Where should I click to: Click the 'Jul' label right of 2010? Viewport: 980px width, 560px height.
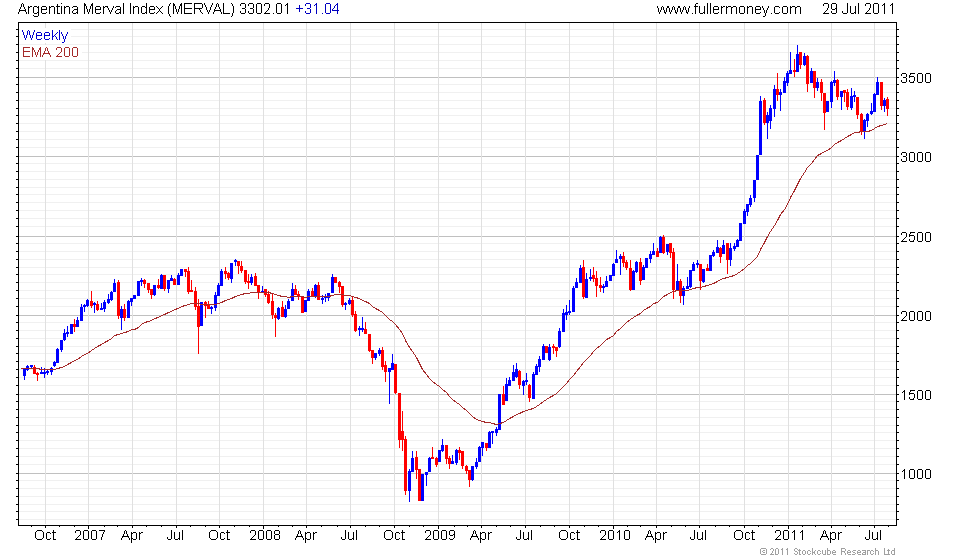coord(698,536)
